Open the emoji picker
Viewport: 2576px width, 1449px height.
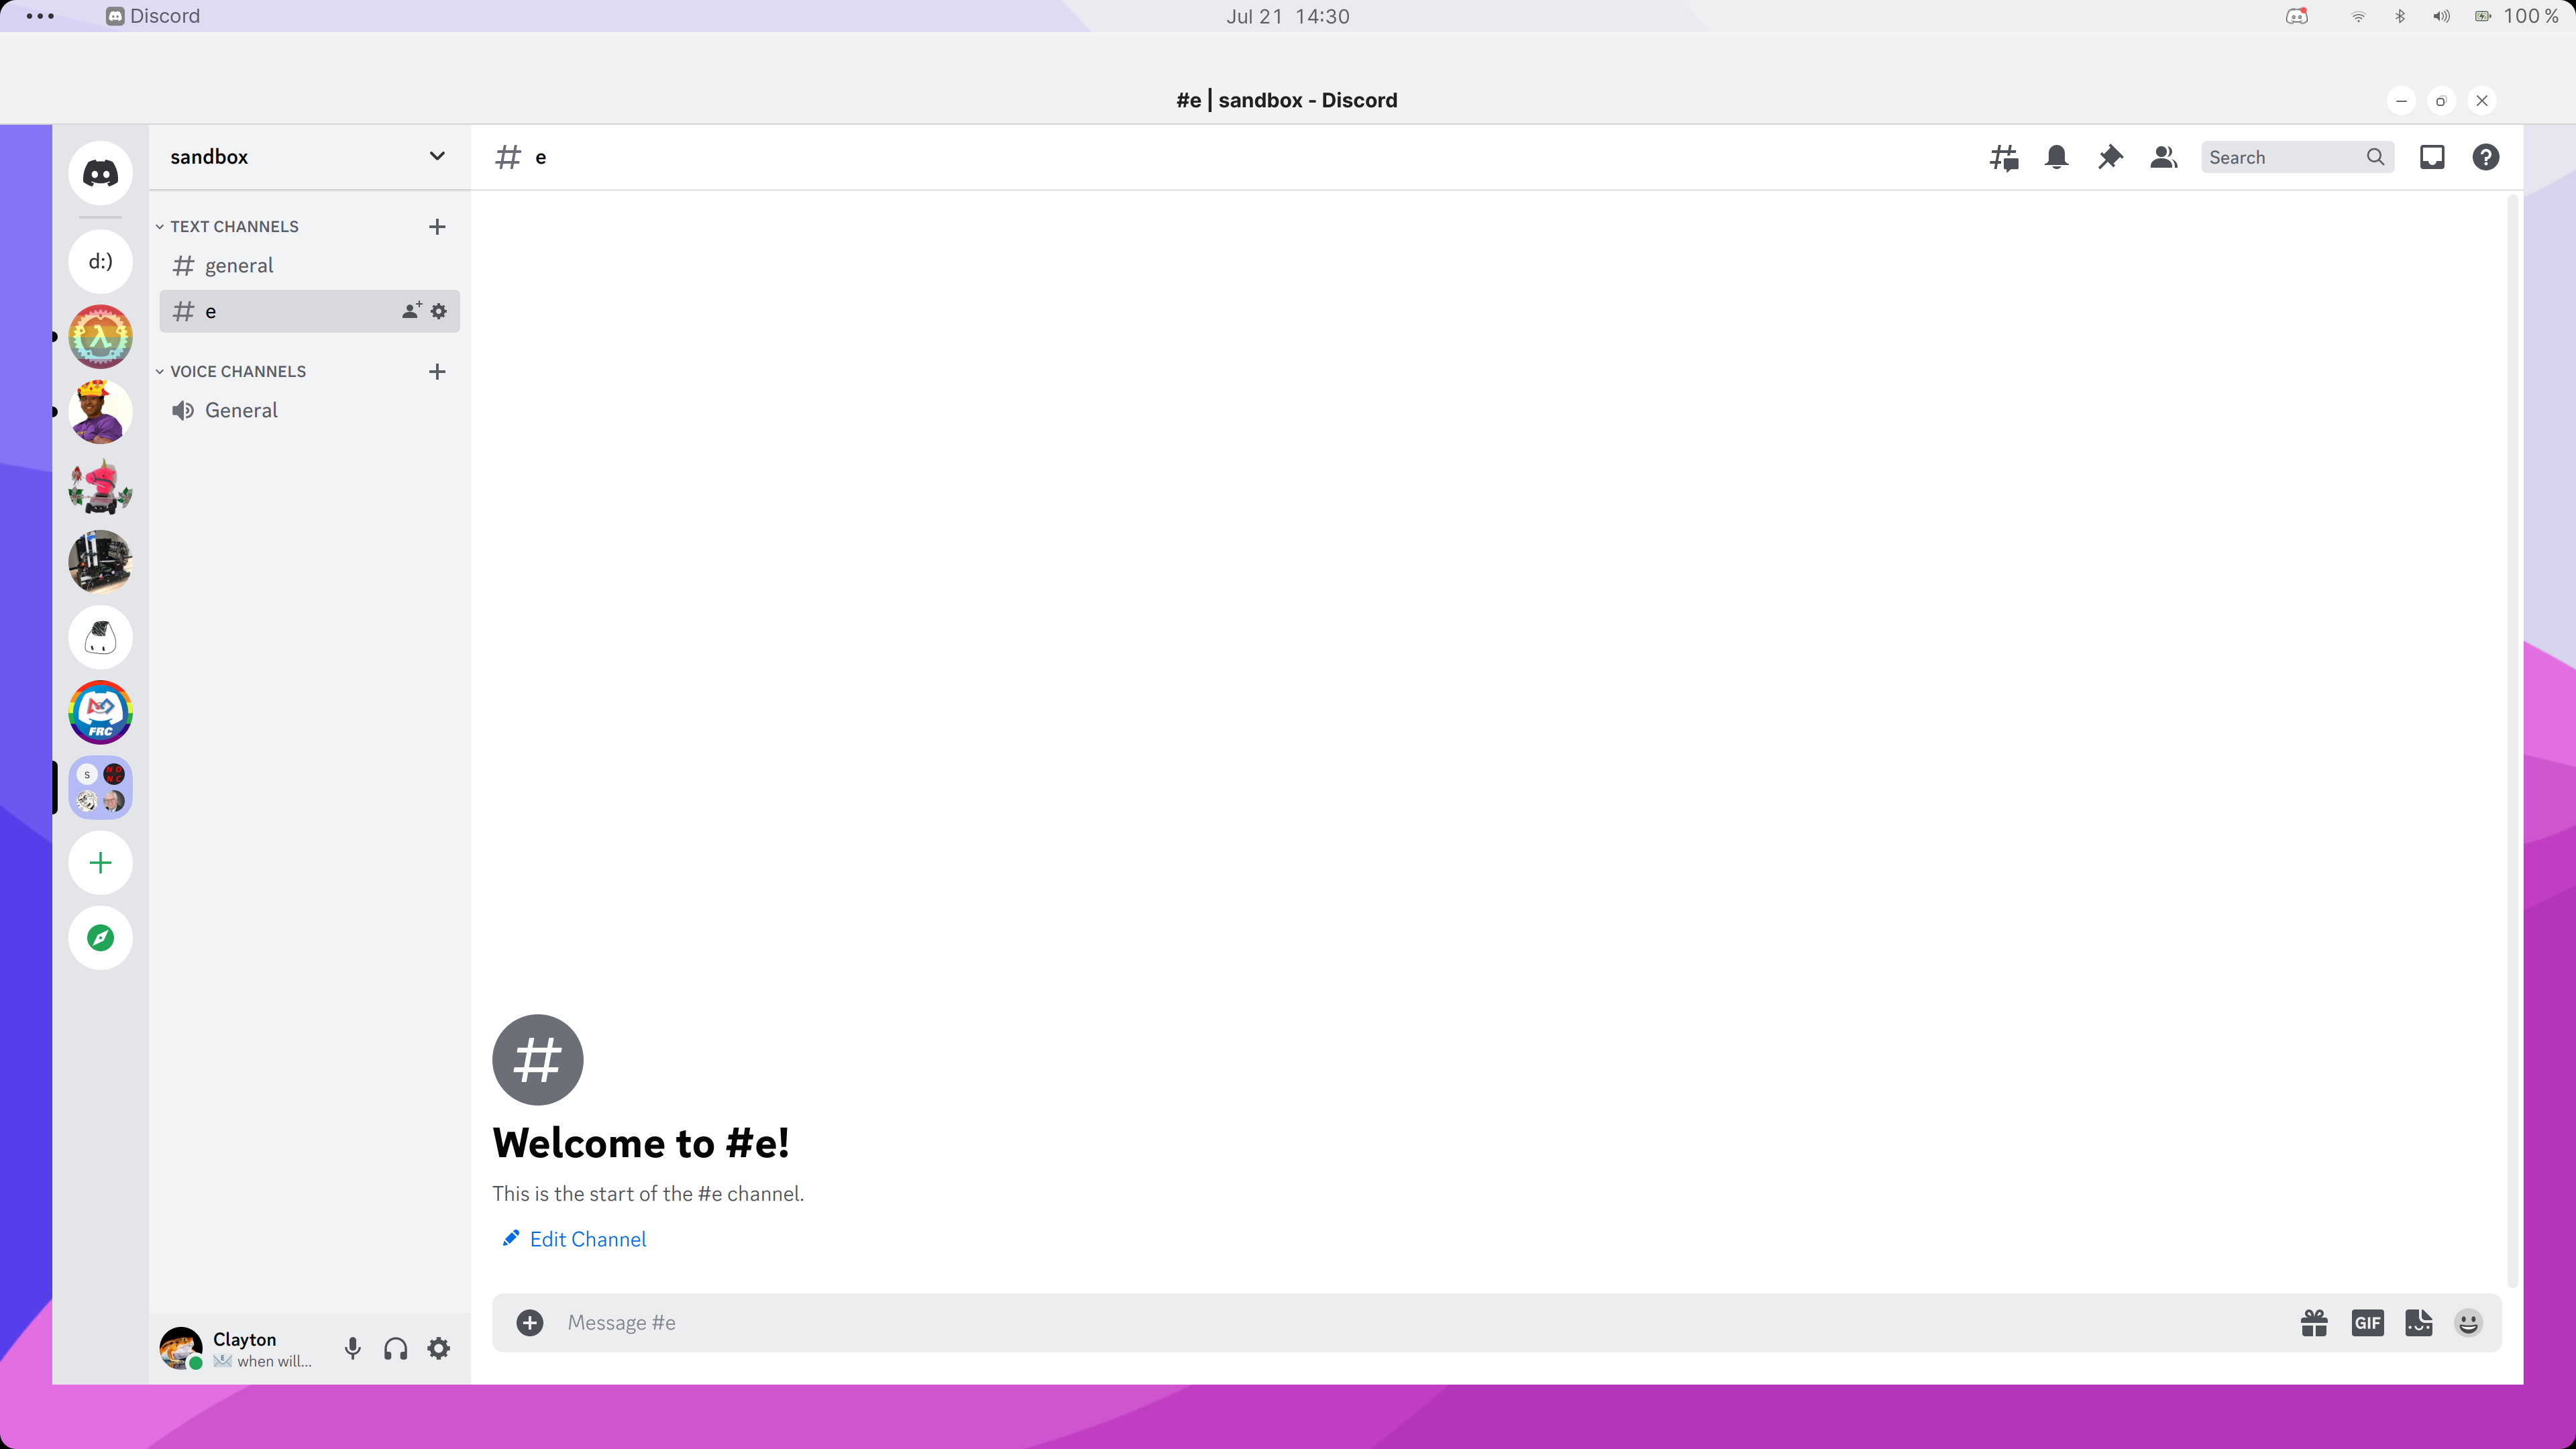point(2468,1322)
